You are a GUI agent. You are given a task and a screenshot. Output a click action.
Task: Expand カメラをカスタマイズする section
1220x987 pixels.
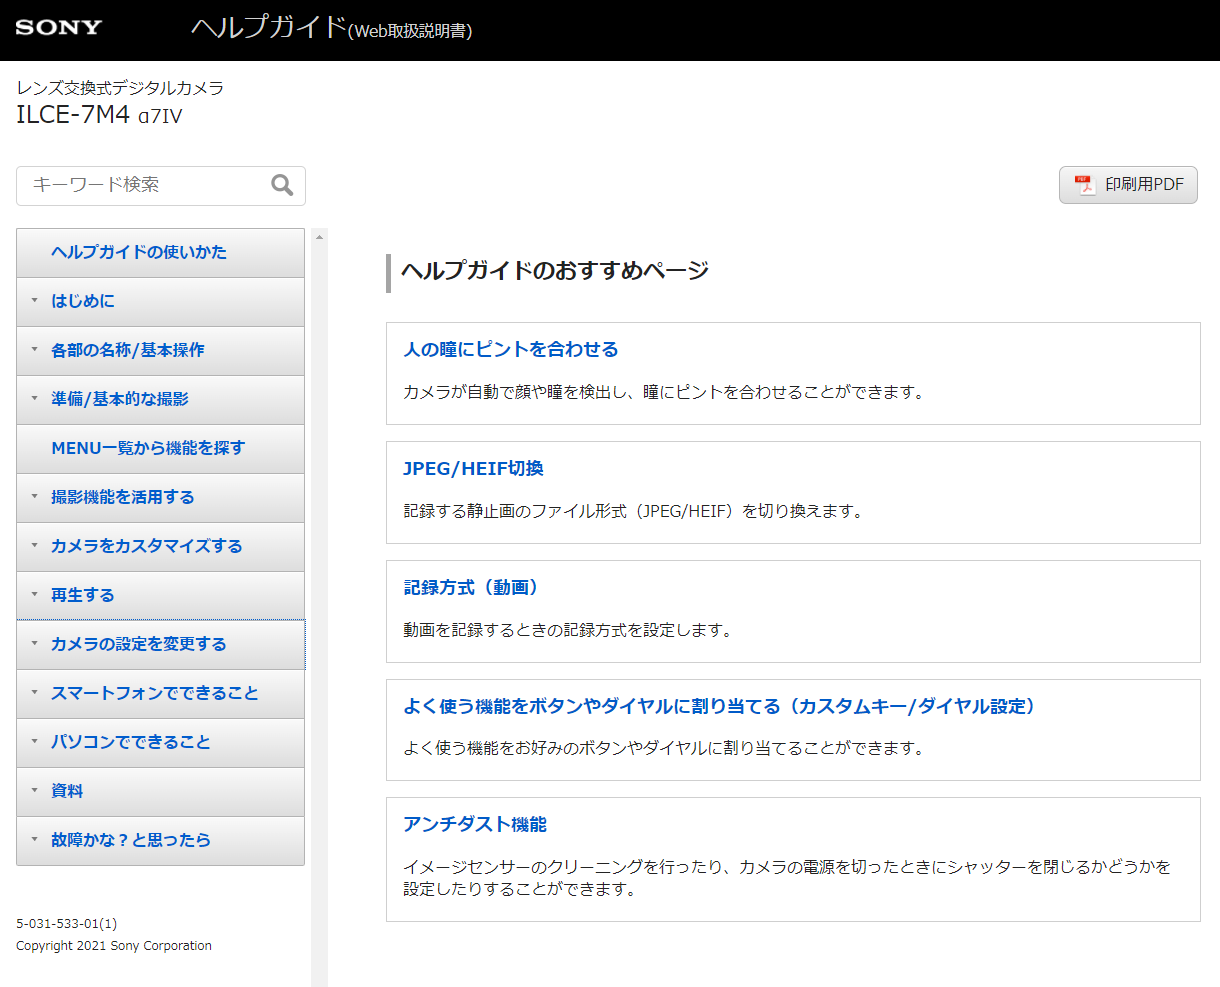(147, 546)
